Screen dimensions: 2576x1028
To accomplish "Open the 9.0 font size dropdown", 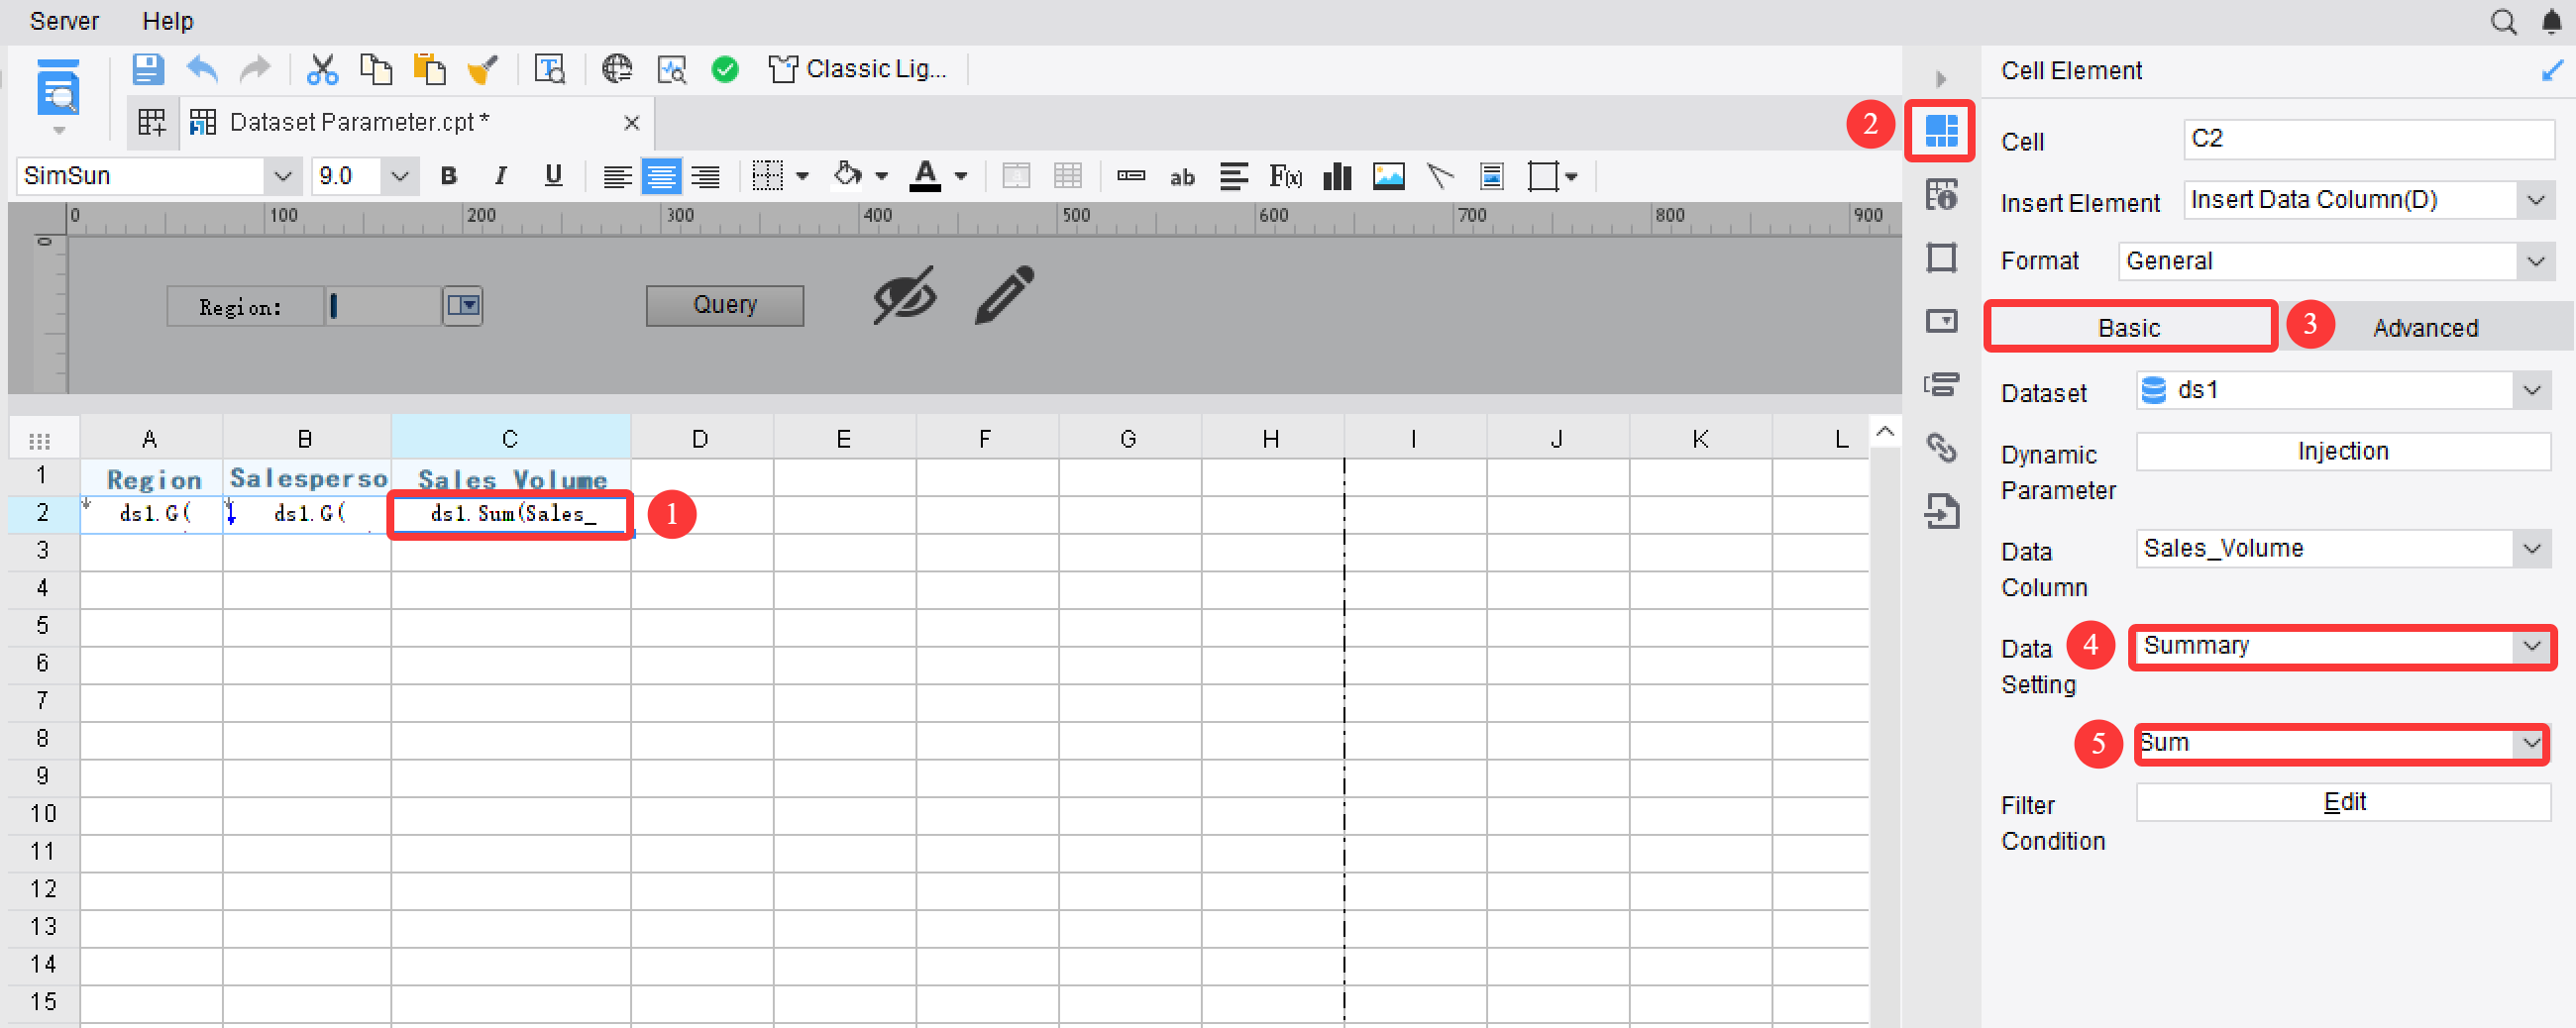I will point(400,177).
